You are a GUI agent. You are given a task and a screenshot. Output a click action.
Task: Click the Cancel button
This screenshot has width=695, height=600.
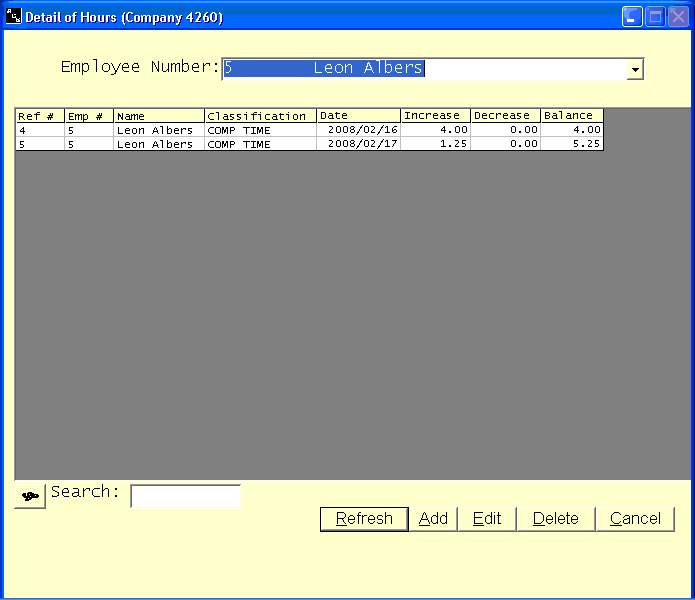click(x=635, y=518)
